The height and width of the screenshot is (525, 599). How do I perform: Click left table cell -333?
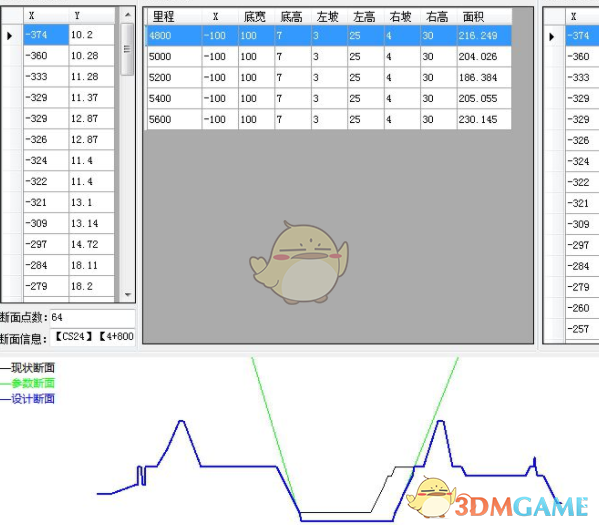pyautogui.click(x=46, y=77)
